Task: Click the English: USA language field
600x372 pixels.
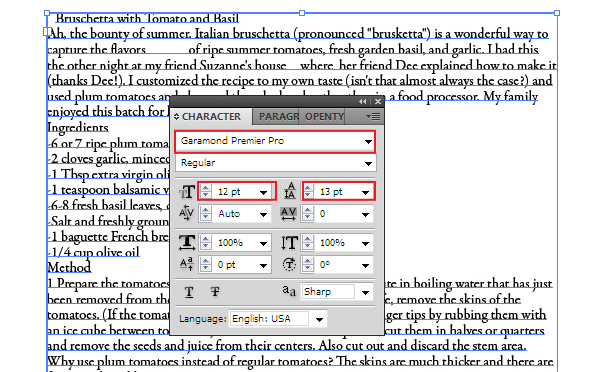Action: [269, 319]
